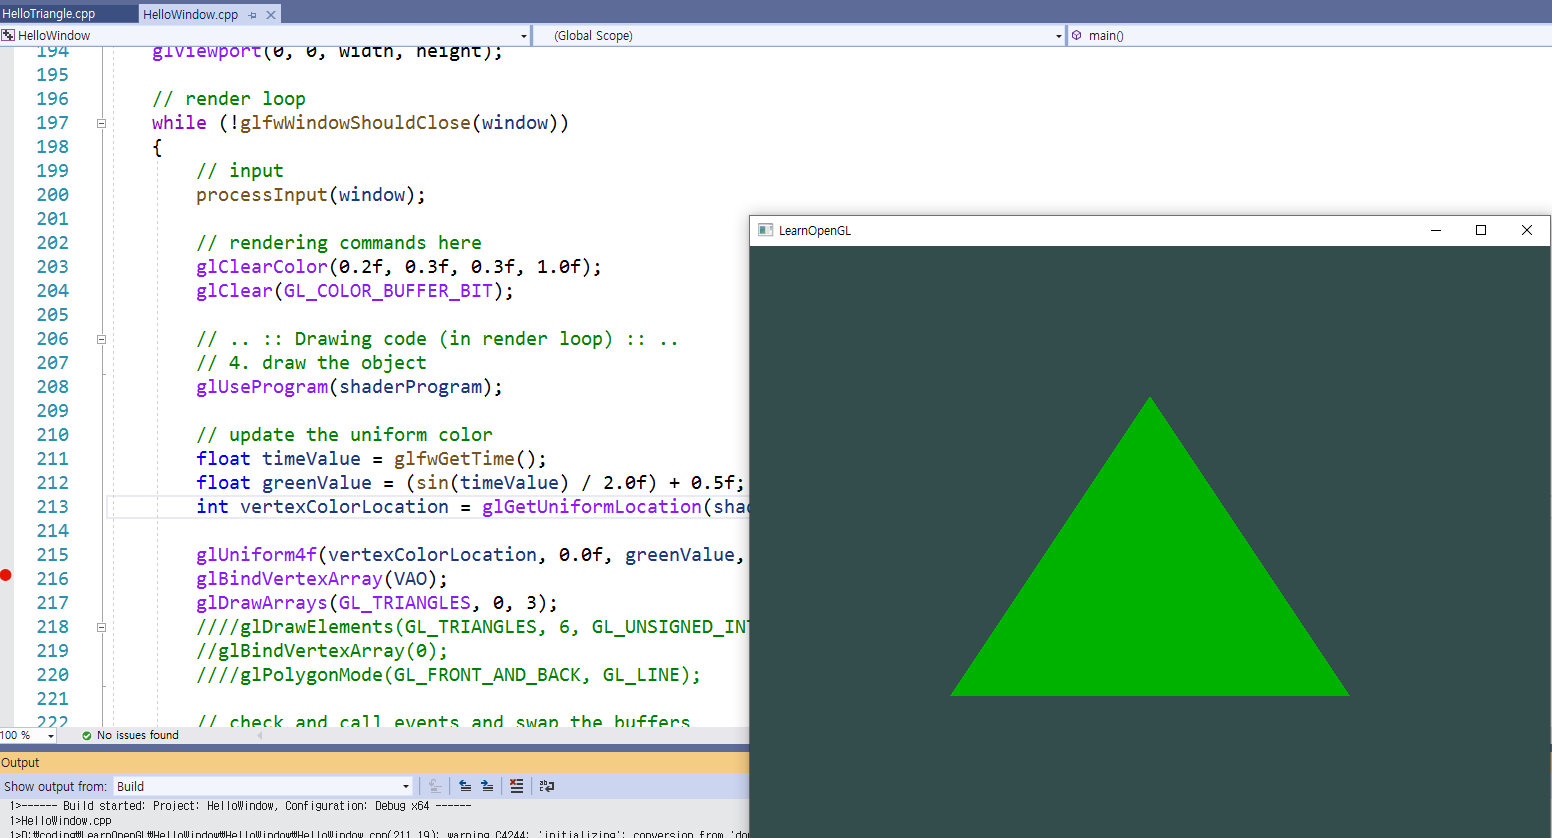Viewport: 1552px width, 838px height.
Task: Click the No issues found indicator
Action: pyautogui.click(x=130, y=735)
